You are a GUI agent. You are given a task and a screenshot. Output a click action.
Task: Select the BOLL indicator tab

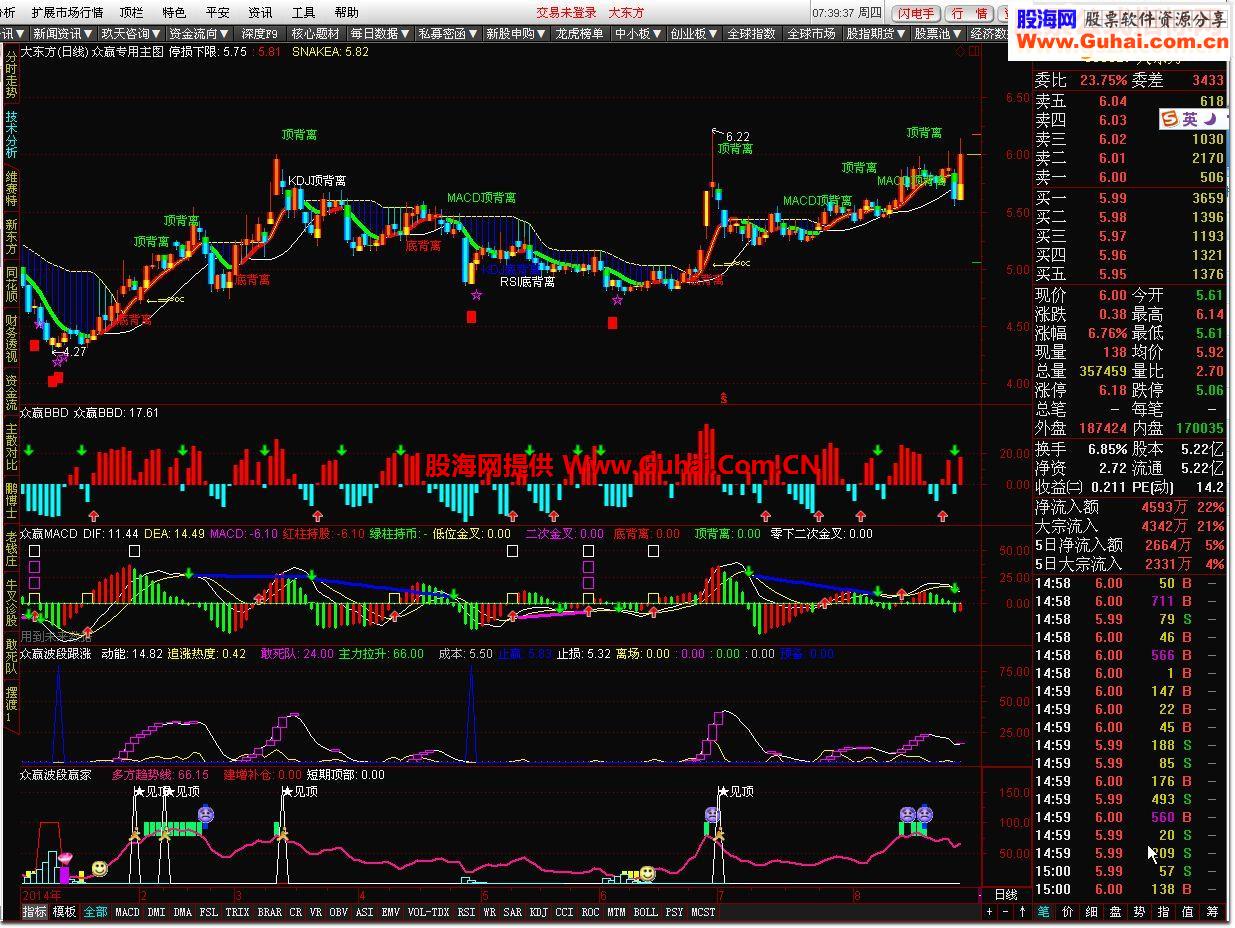[646, 912]
